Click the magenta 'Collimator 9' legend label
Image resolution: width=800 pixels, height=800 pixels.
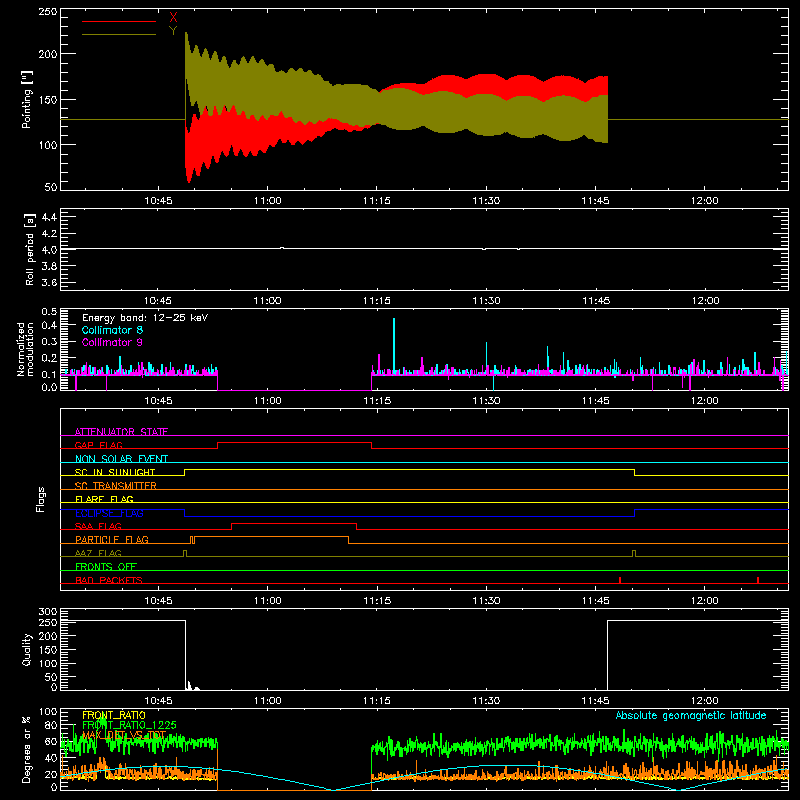coord(112,342)
